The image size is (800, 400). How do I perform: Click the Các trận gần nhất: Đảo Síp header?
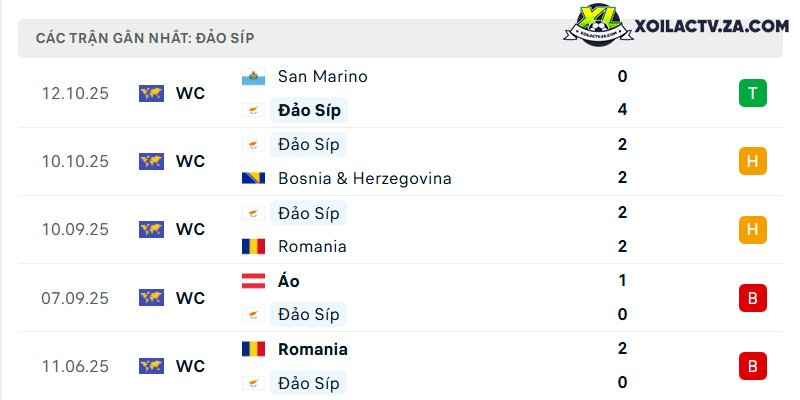click(x=145, y=38)
